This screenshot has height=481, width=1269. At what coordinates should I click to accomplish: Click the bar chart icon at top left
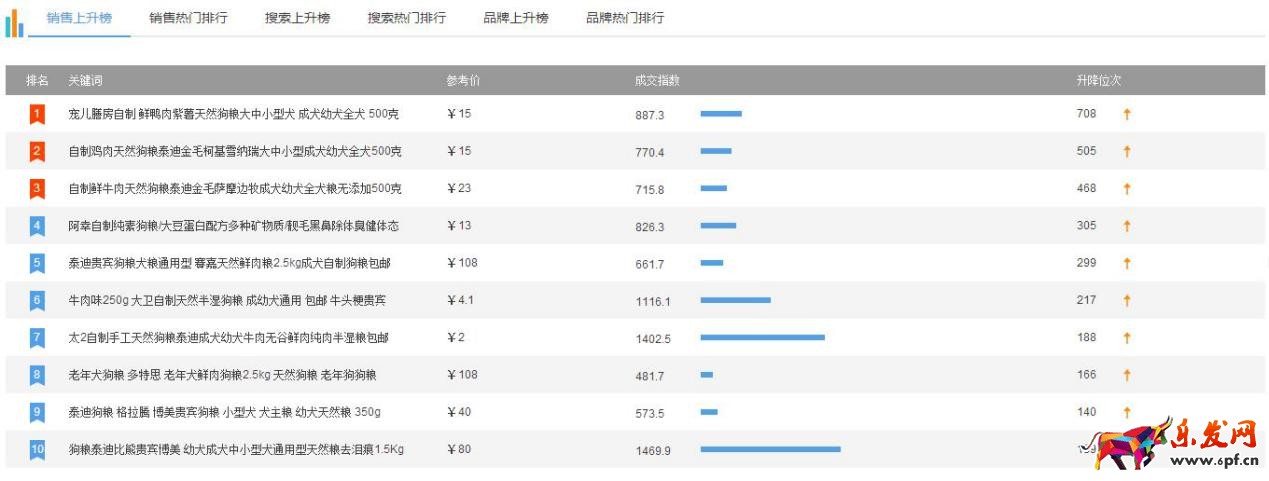point(14,22)
